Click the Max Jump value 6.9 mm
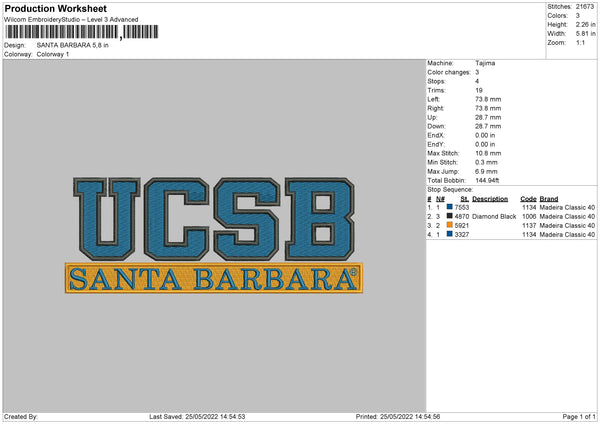Screen dimensions: 600x424 coord(486,171)
